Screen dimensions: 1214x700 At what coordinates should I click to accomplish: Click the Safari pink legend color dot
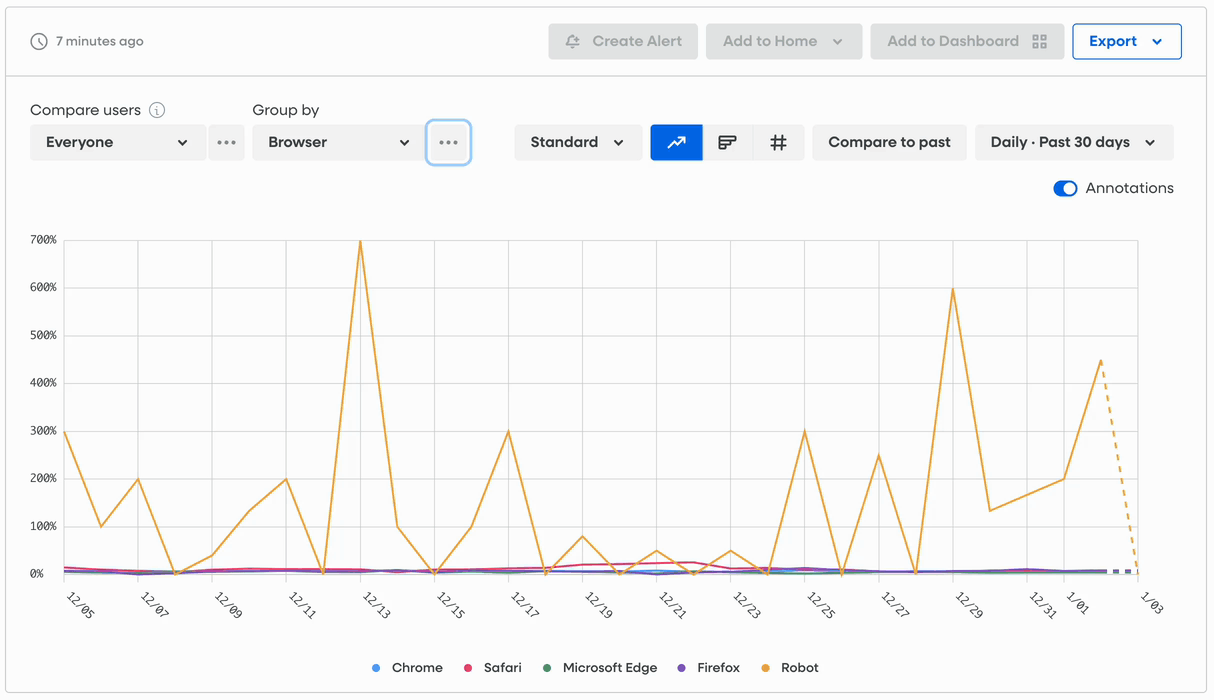(468, 667)
